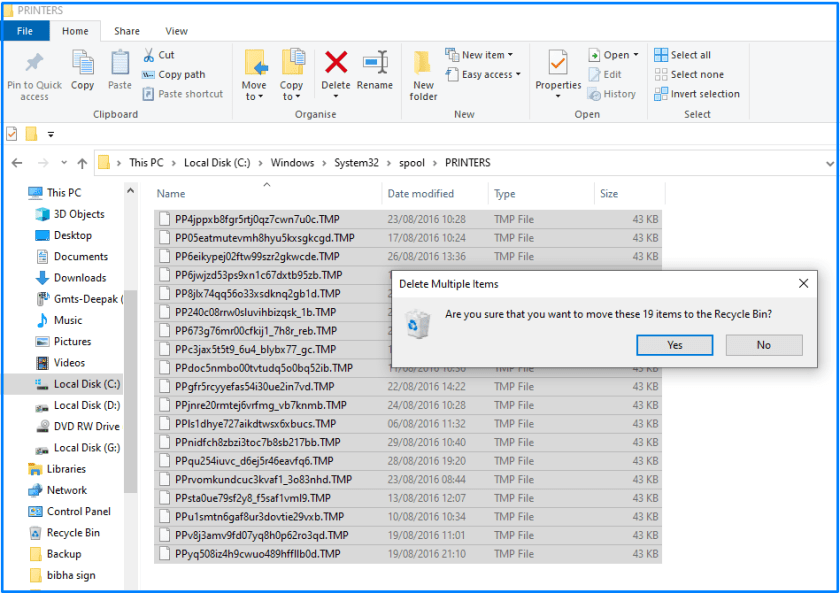Screen dimensions: 840x593
Task: Click the Properties checkmark icon
Action: (558, 63)
